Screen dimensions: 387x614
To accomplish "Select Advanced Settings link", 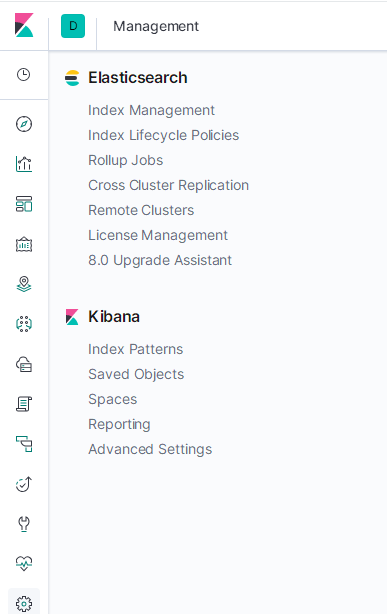I will pyautogui.click(x=150, y=450).
